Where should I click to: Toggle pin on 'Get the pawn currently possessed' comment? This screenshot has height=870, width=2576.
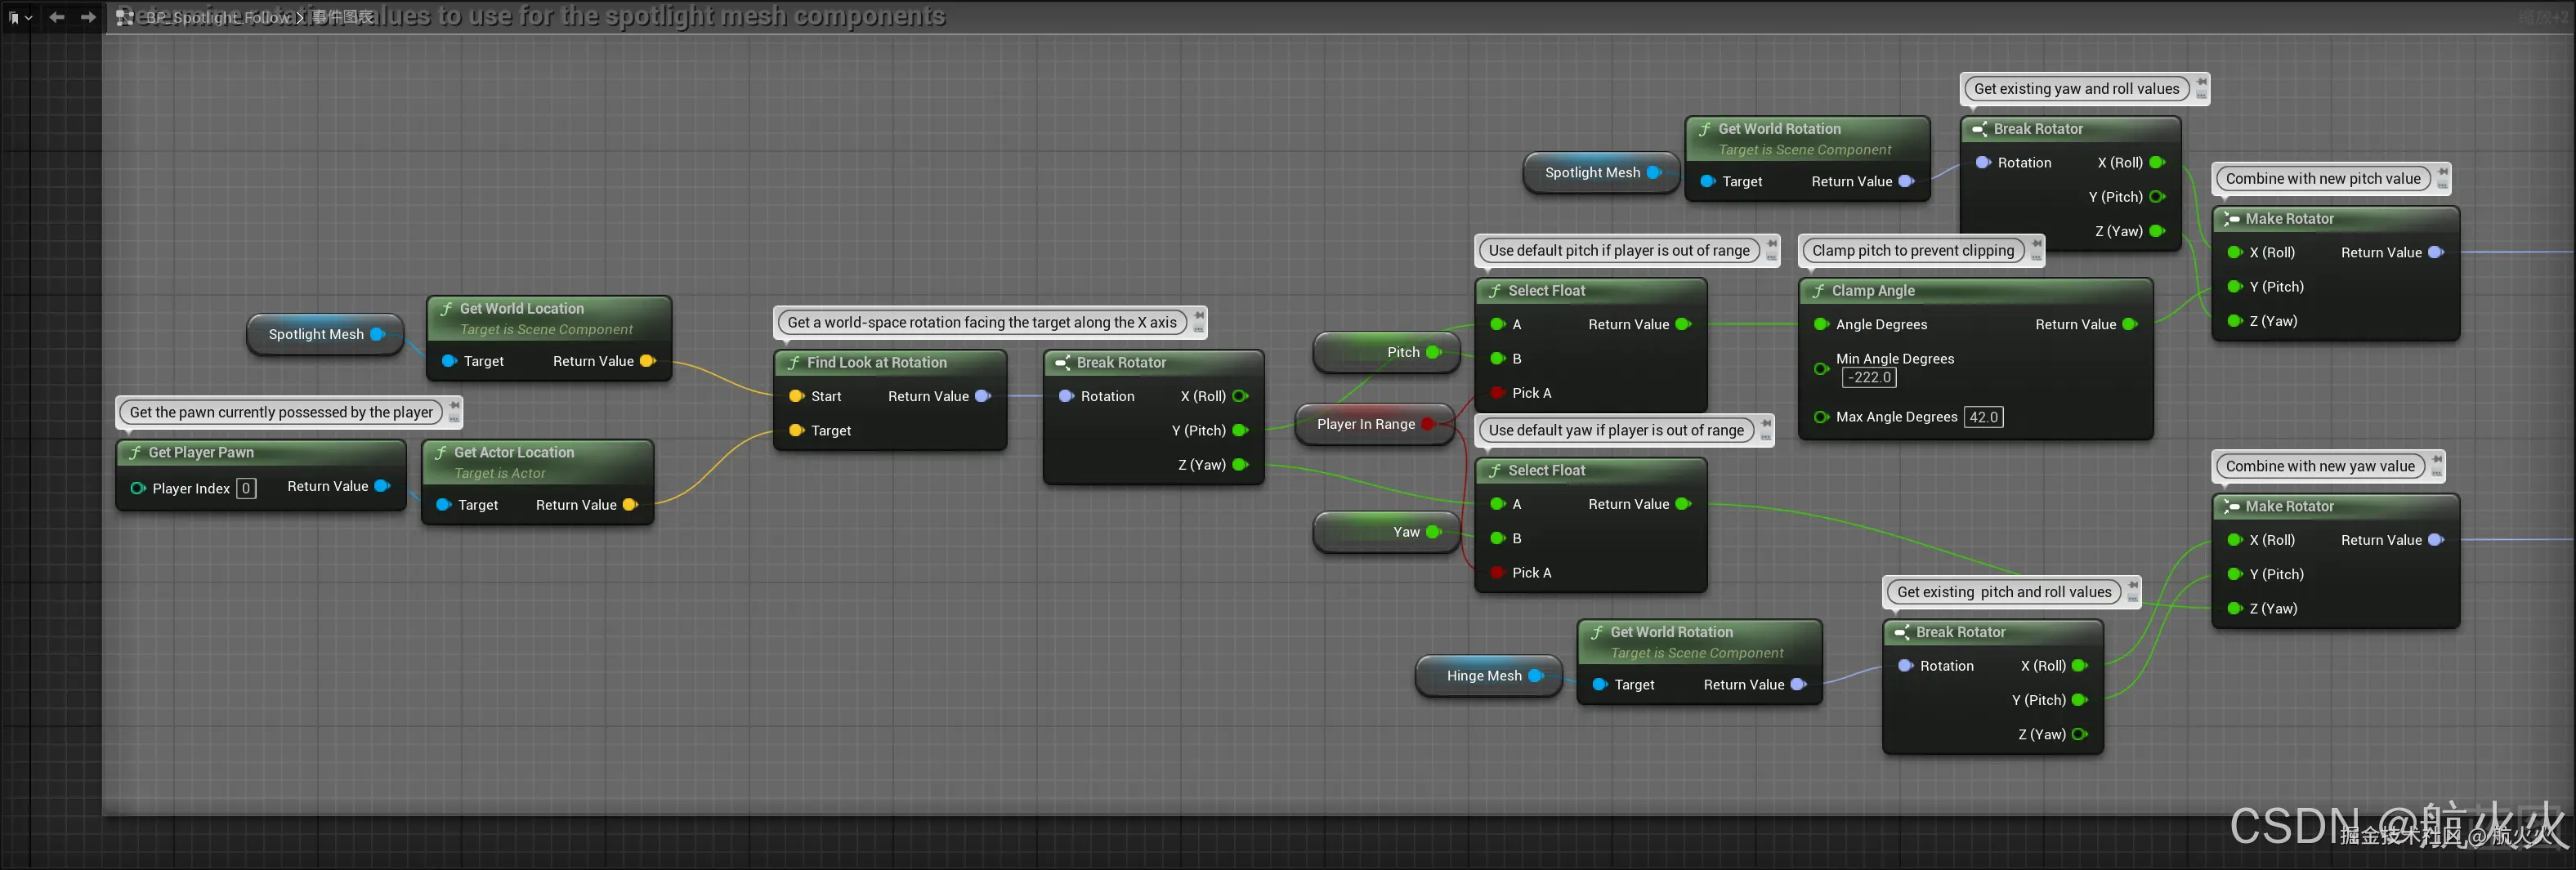tap(454, 405)
